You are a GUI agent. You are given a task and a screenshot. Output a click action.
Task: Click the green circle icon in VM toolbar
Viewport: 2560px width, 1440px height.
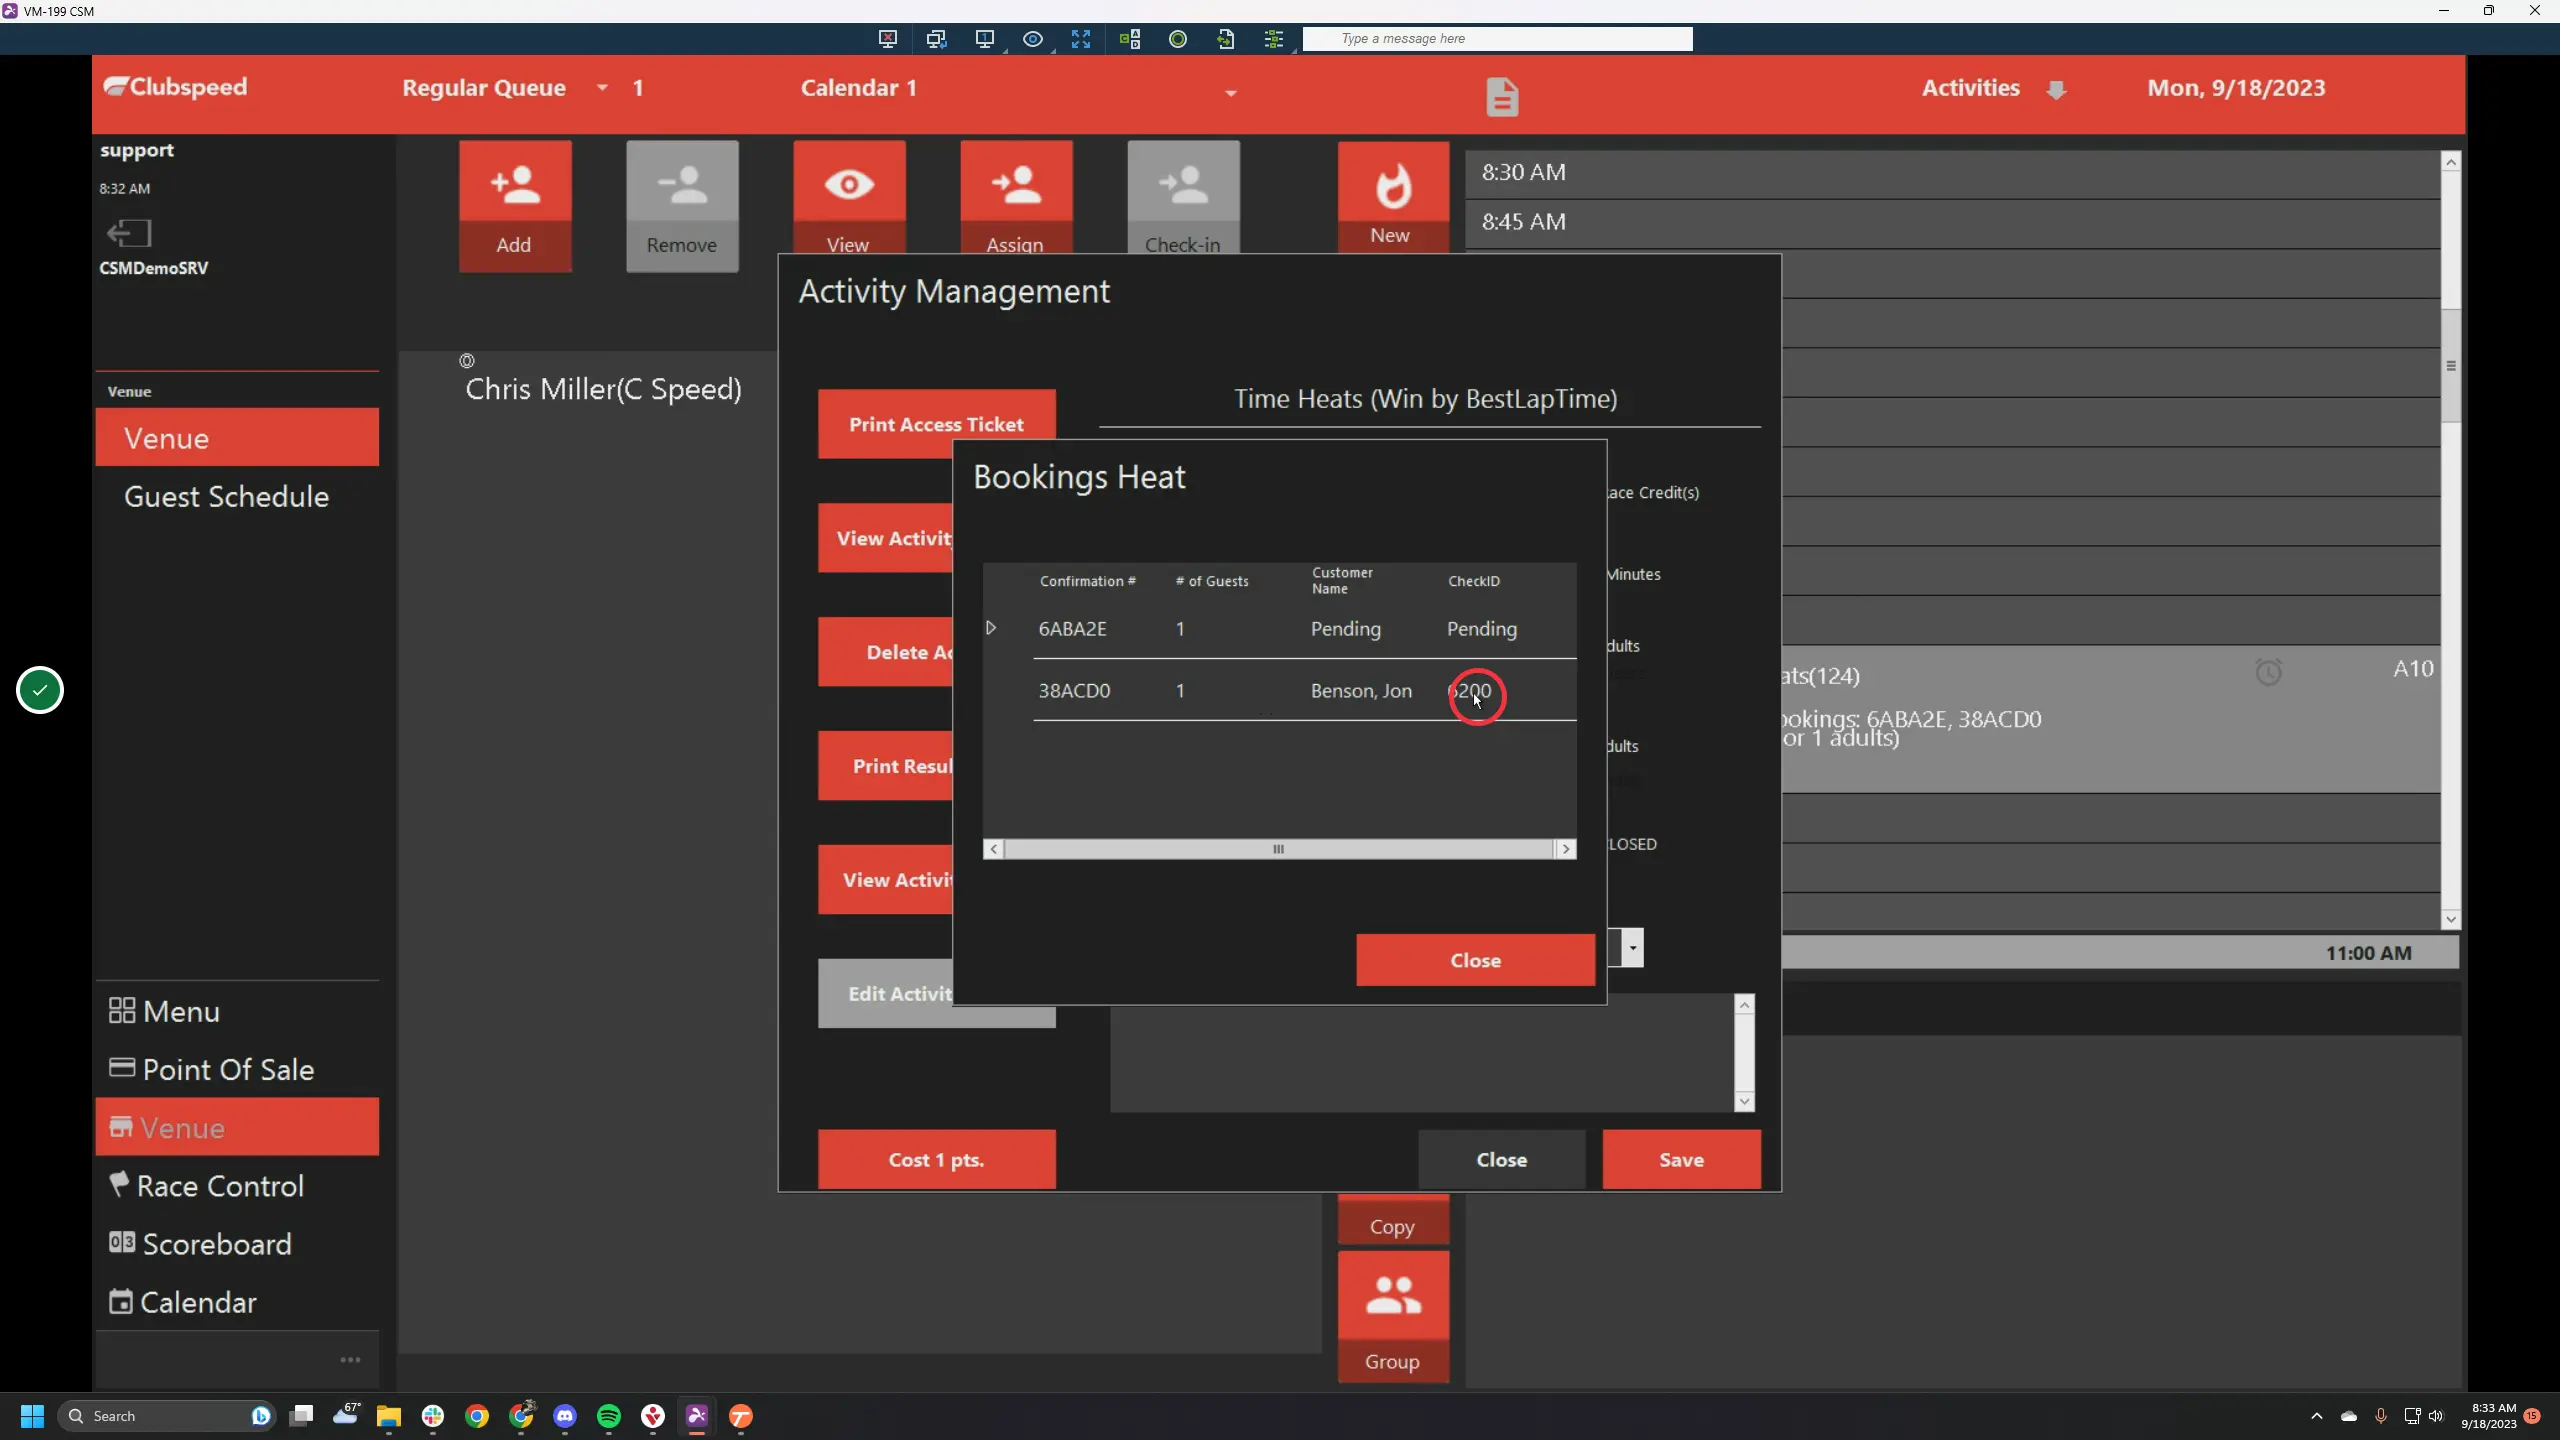[1178, 39]
